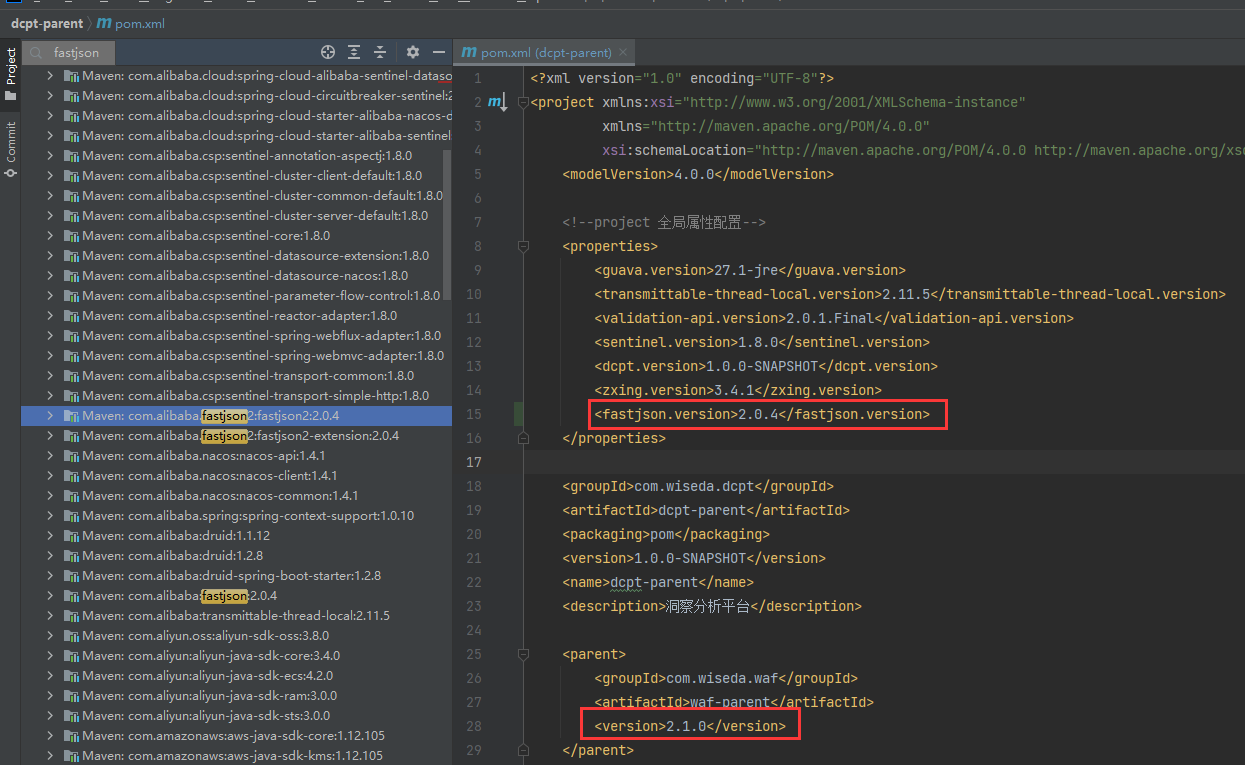The image size is (1245, 765).
Task: Select the sentinel-transport-simple-http:1.8.0 row
Action: 236,396
